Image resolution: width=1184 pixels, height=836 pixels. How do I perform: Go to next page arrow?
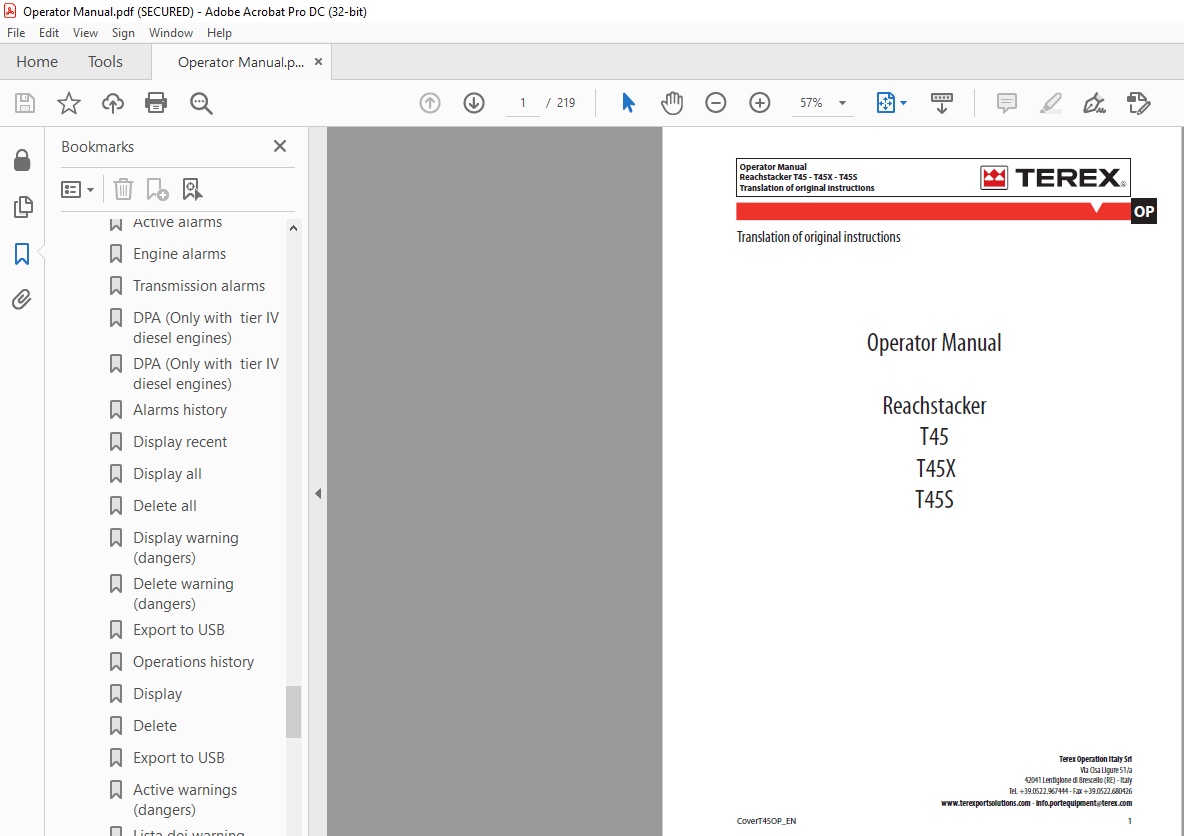[x=474, y=103]
